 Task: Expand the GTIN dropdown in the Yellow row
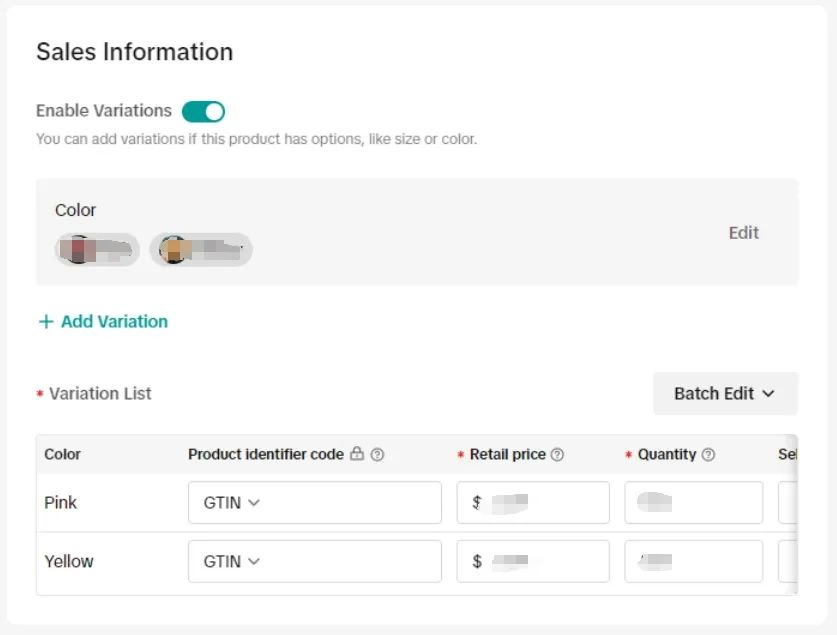(x=231, y=561)
